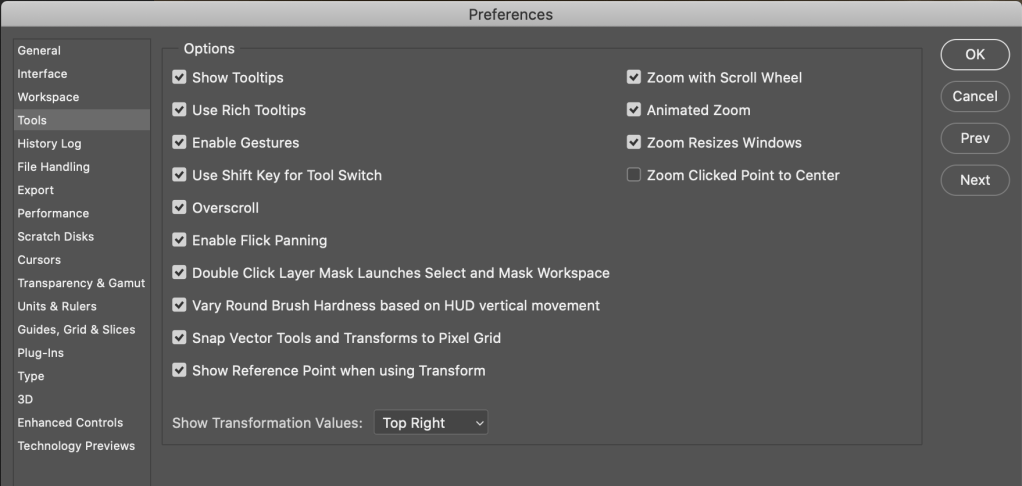Select Performance in the sidebar
Screen dimensions: 1022x486
point(53,213)
